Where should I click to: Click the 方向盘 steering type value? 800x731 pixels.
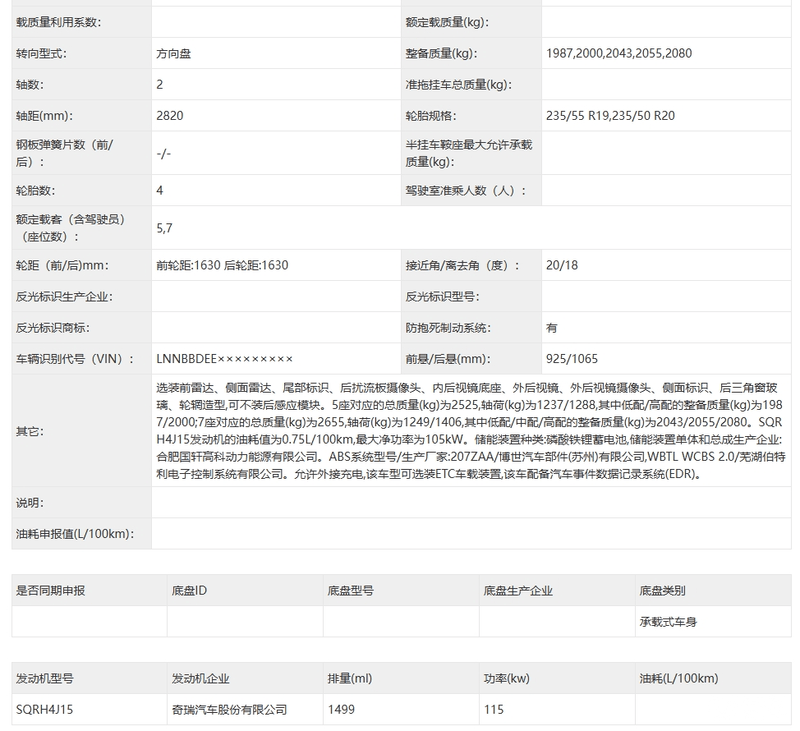point(175,54)
